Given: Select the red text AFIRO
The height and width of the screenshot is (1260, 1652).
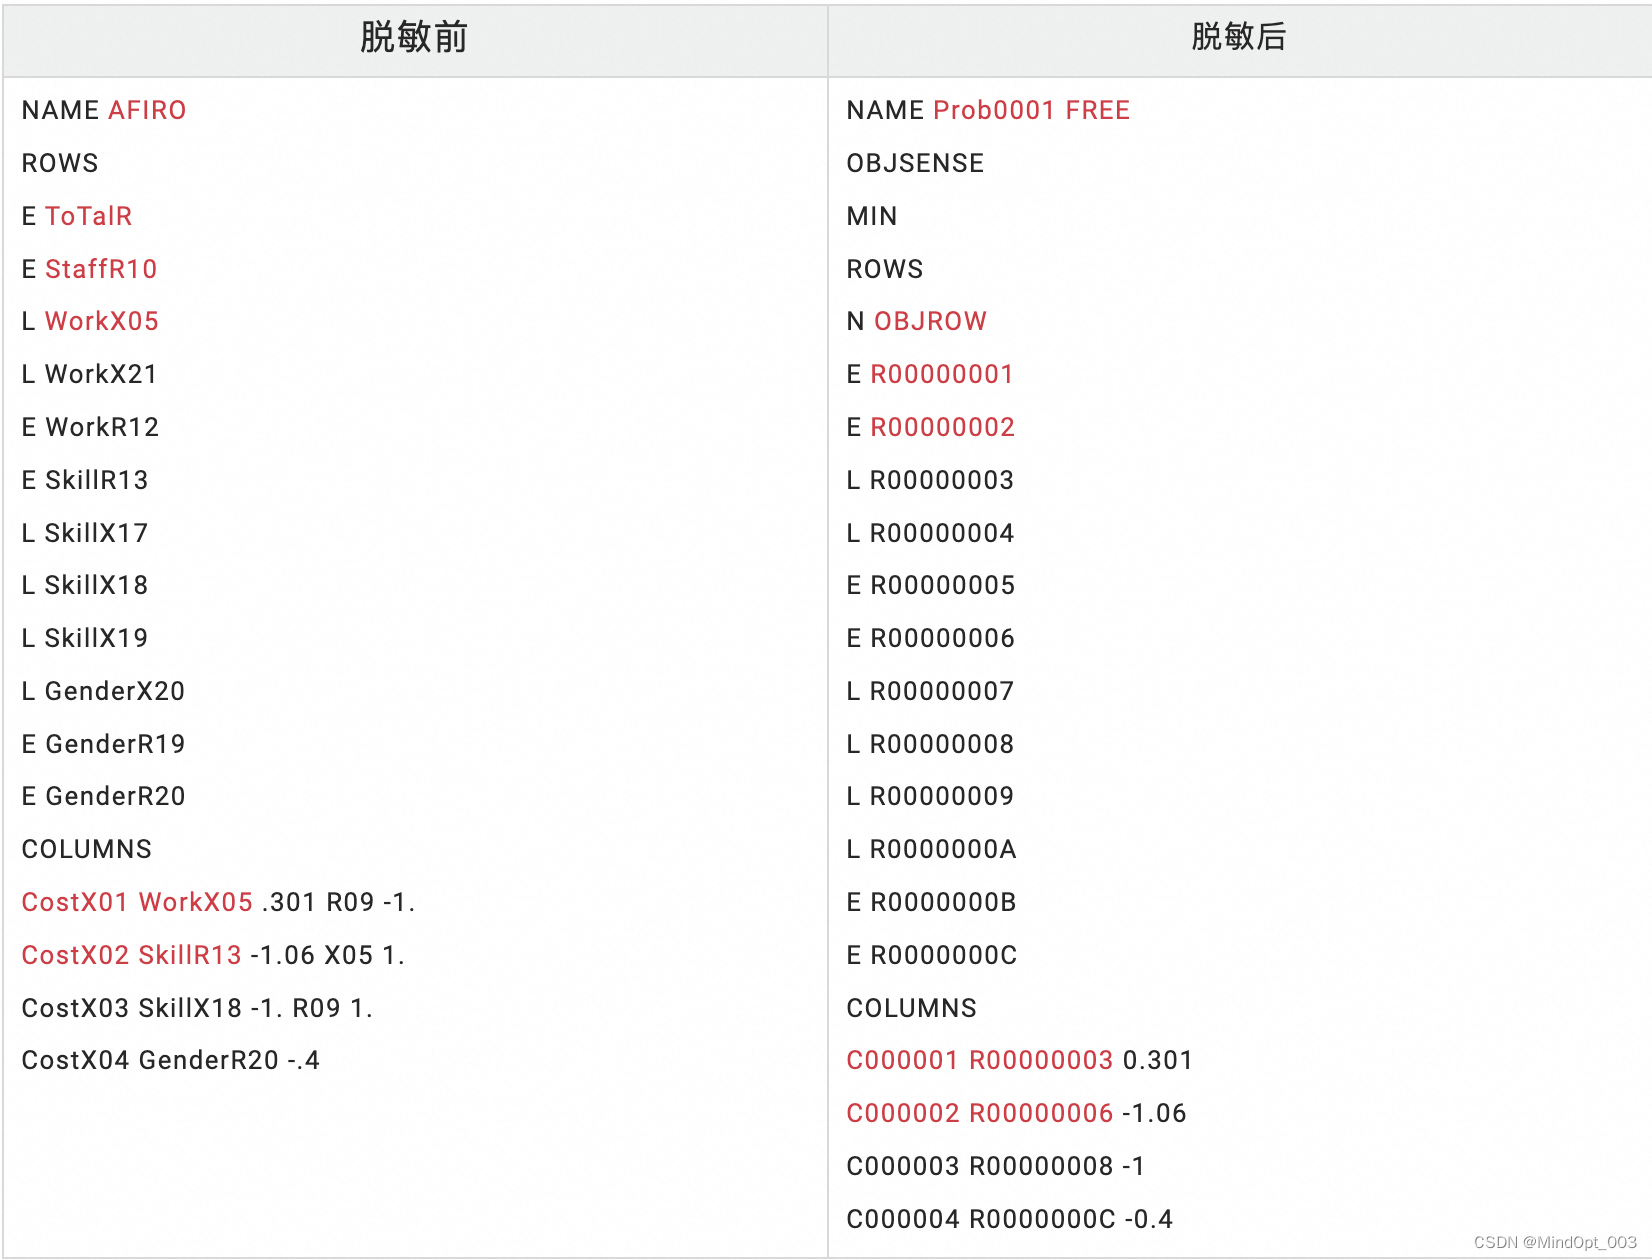Looking at the screenshot, I should pyautogui.click(x=147, y=110).
